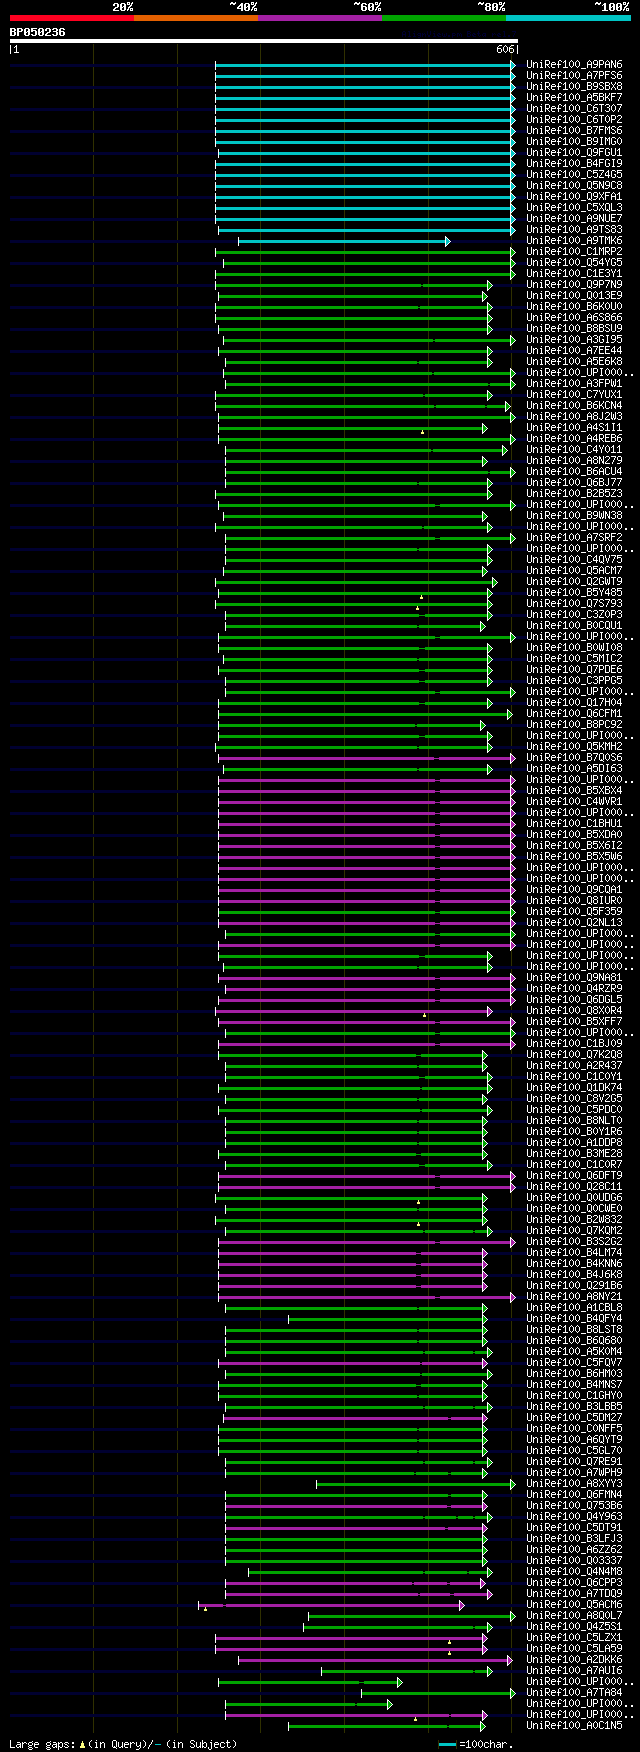Open hit UniRef100_A4REB6

pyautogui.click(x=574, y=438)
